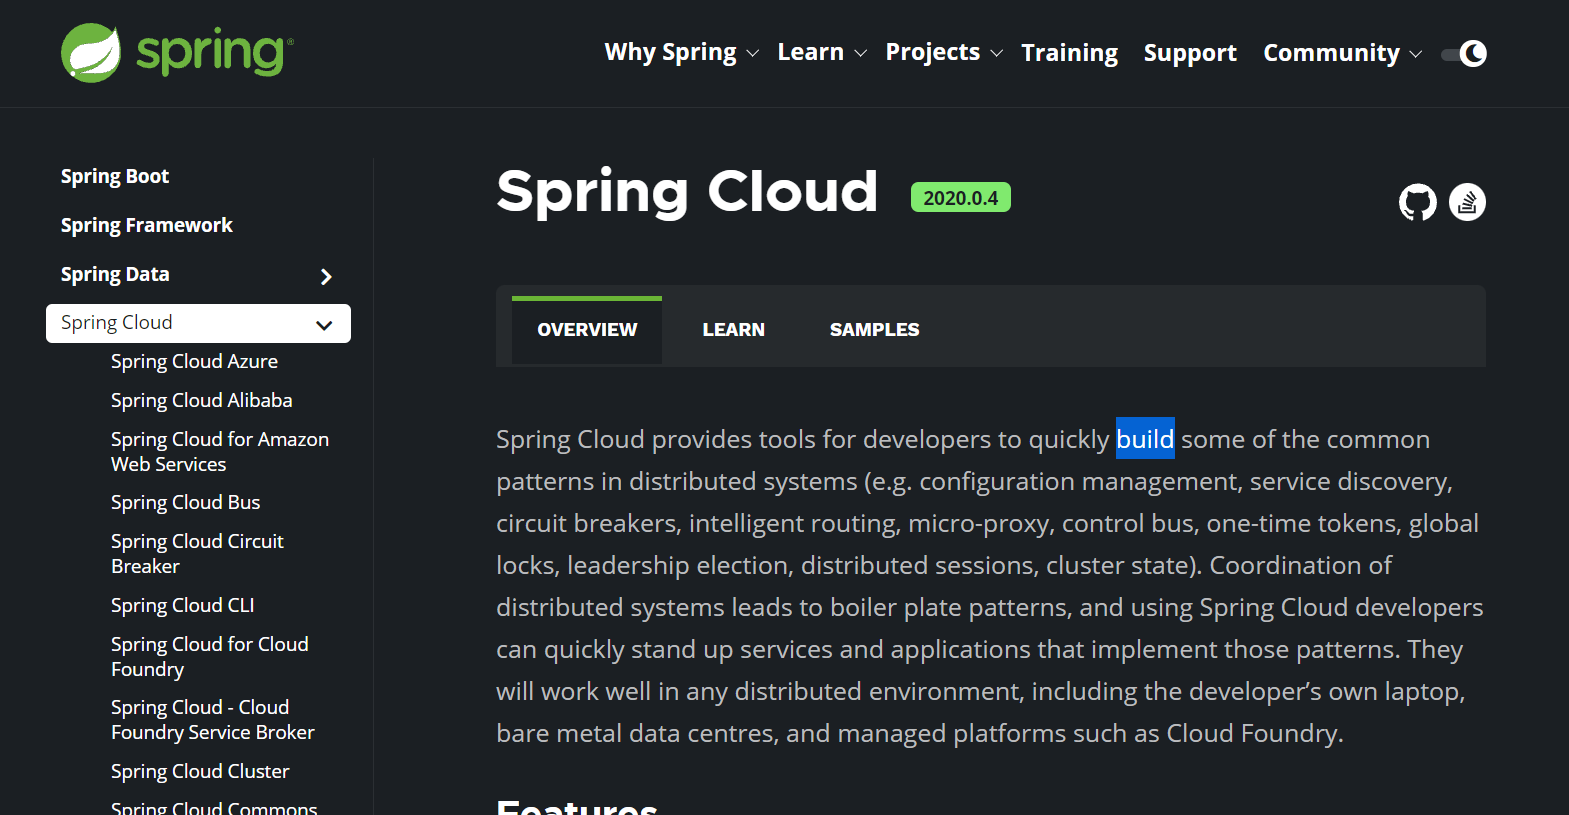Viewport: 1569px width, 815px height.
Task: Expand the Learn navigation dropdown
Action: [821, 53]
